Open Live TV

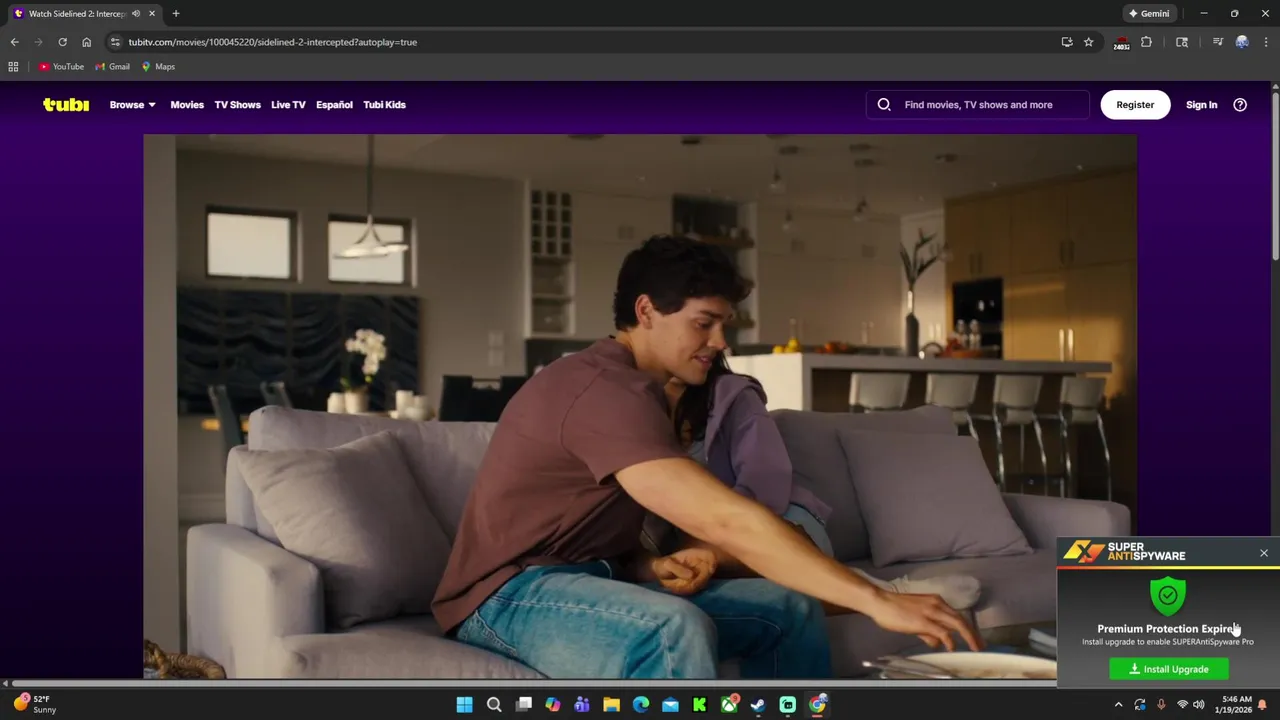pyautogui.click(x=288, y=104)
